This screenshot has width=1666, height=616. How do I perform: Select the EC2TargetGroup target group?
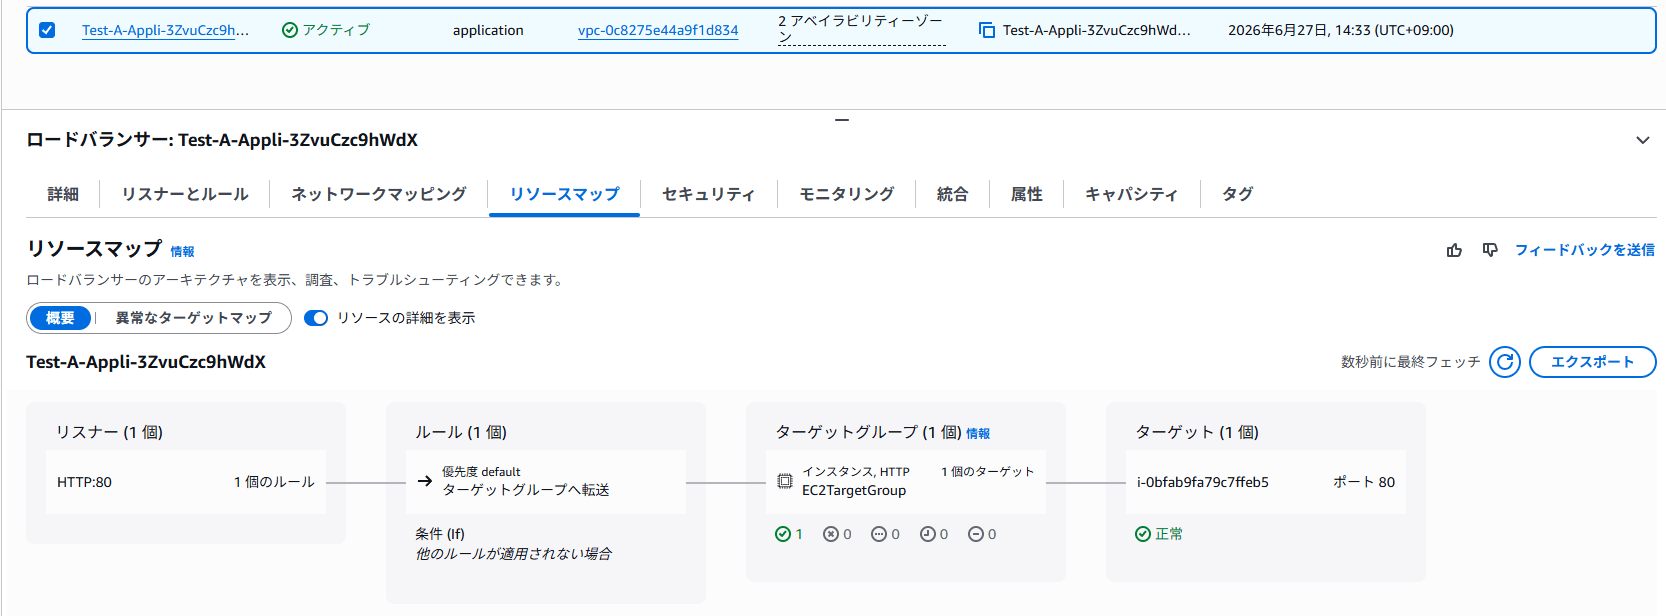[x=854, y=491]
